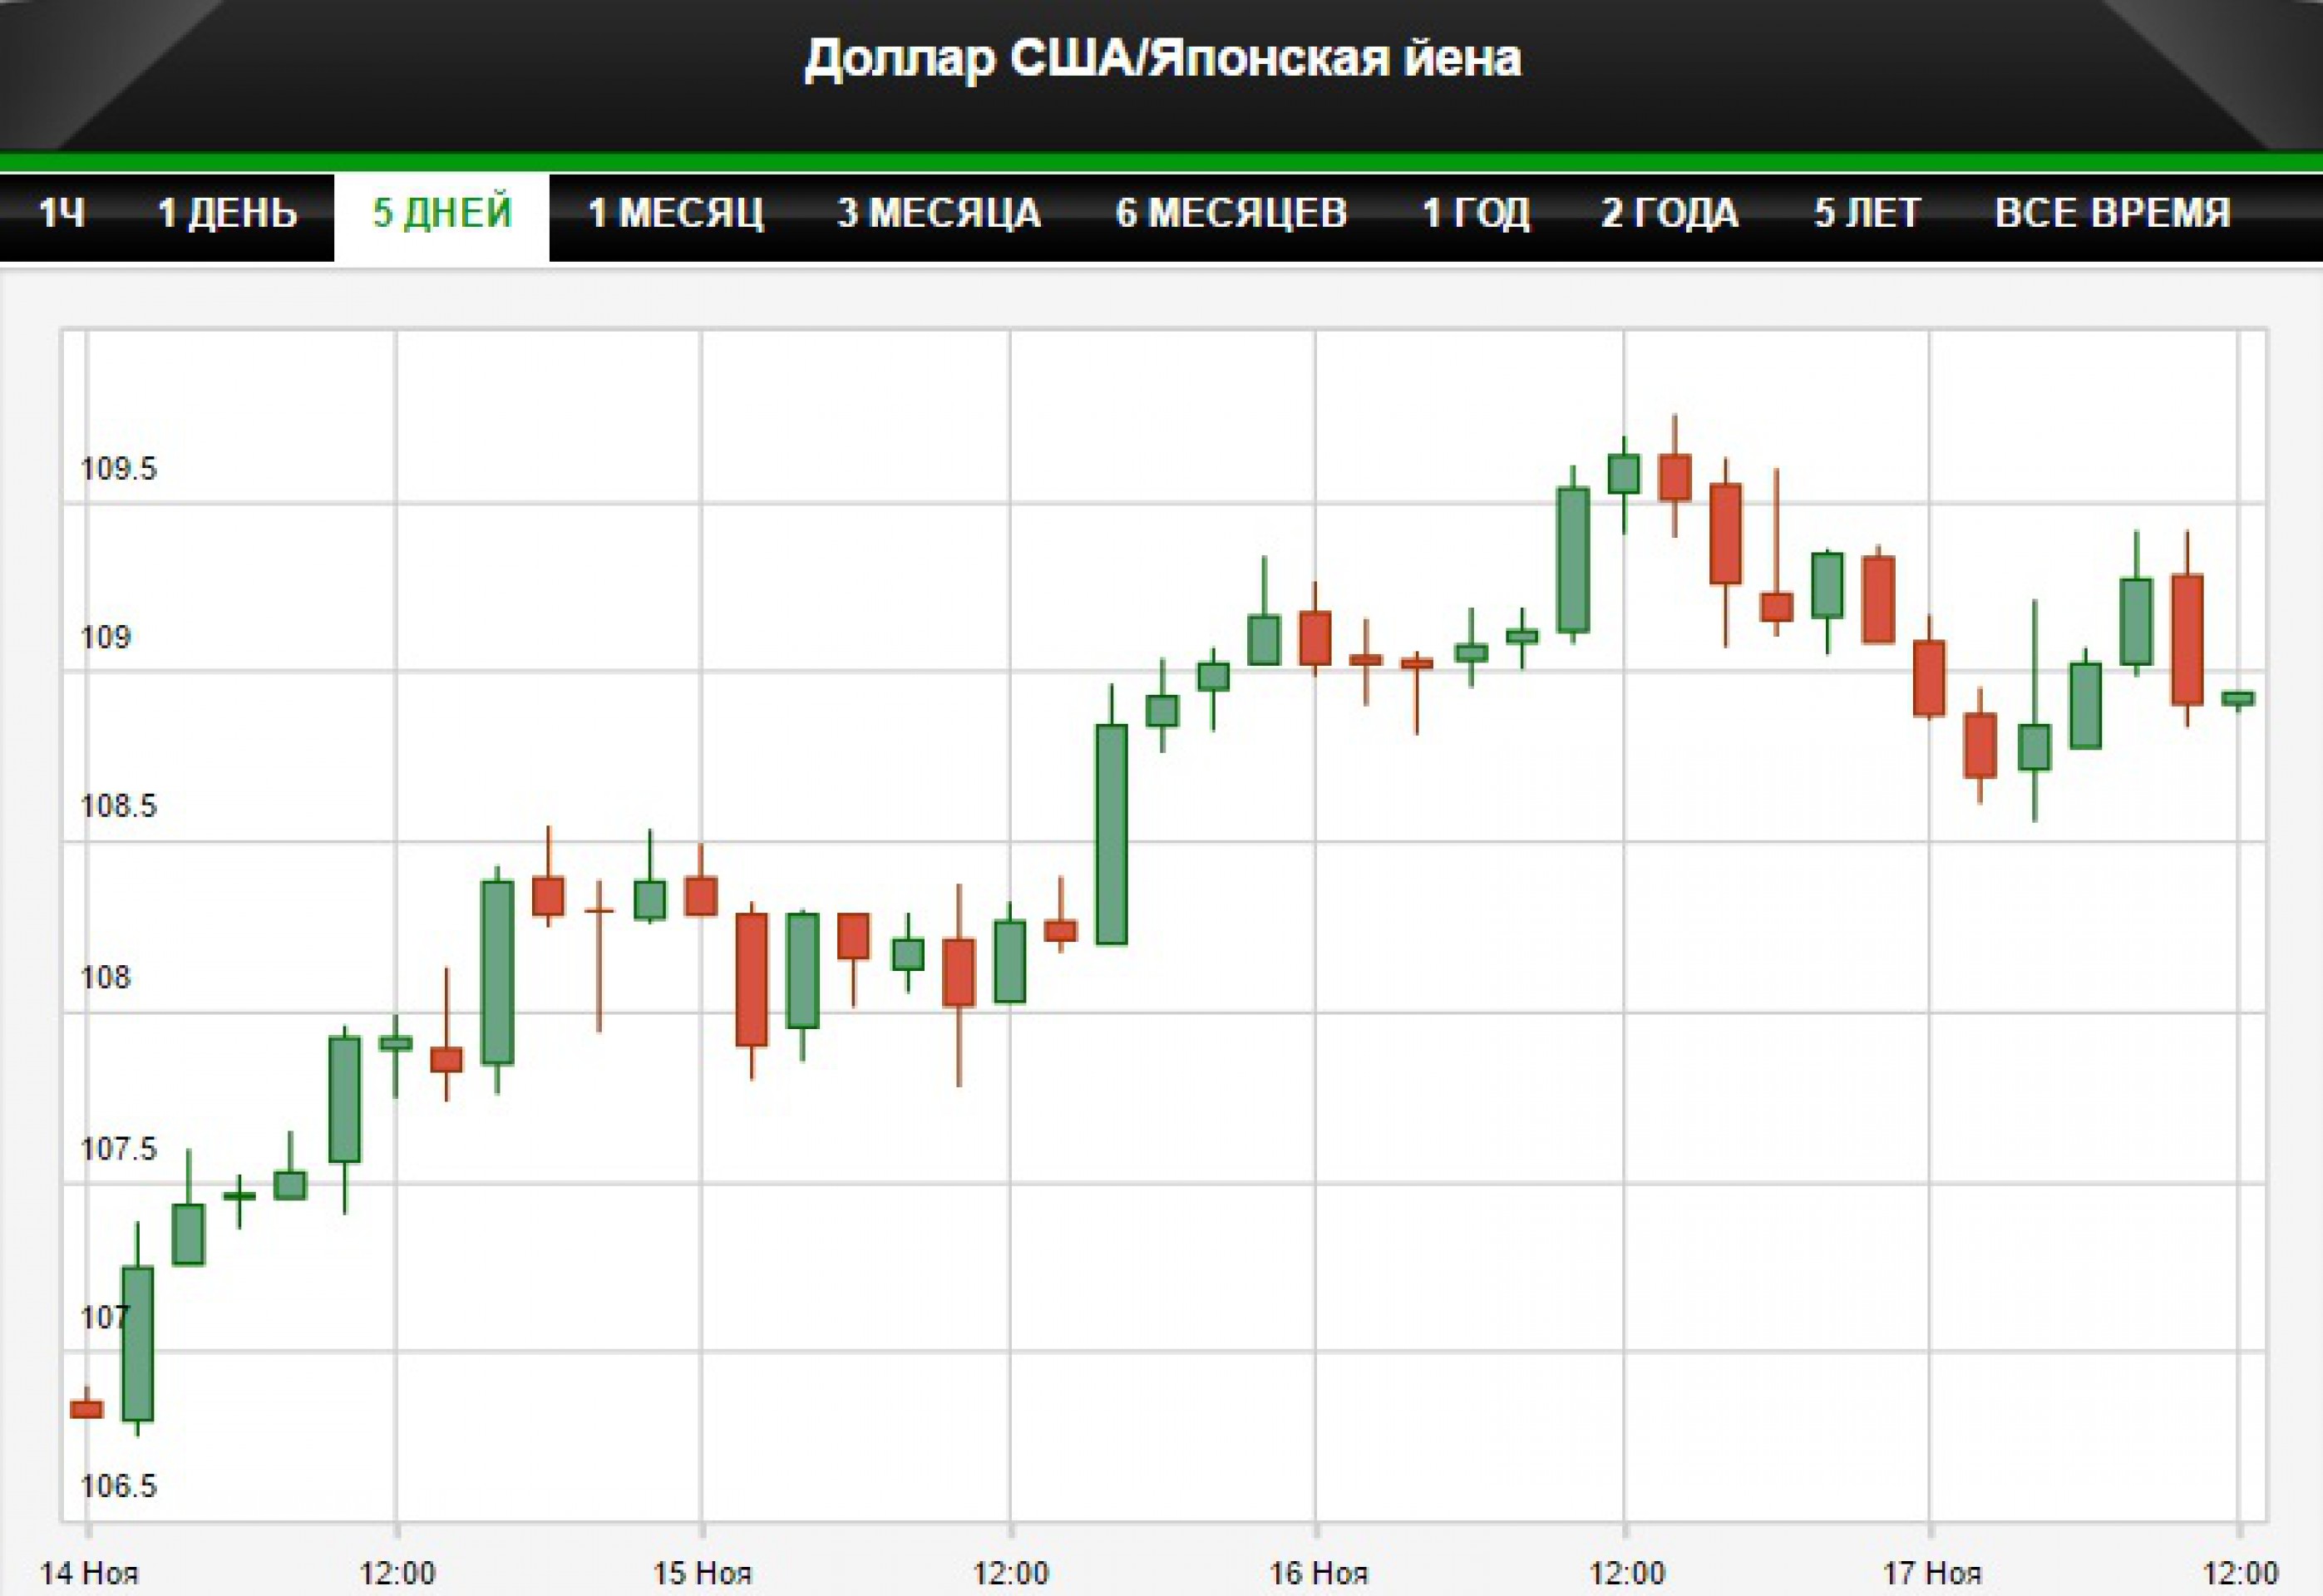Click the 15 Ноя axis label

tap(702, 1573)
